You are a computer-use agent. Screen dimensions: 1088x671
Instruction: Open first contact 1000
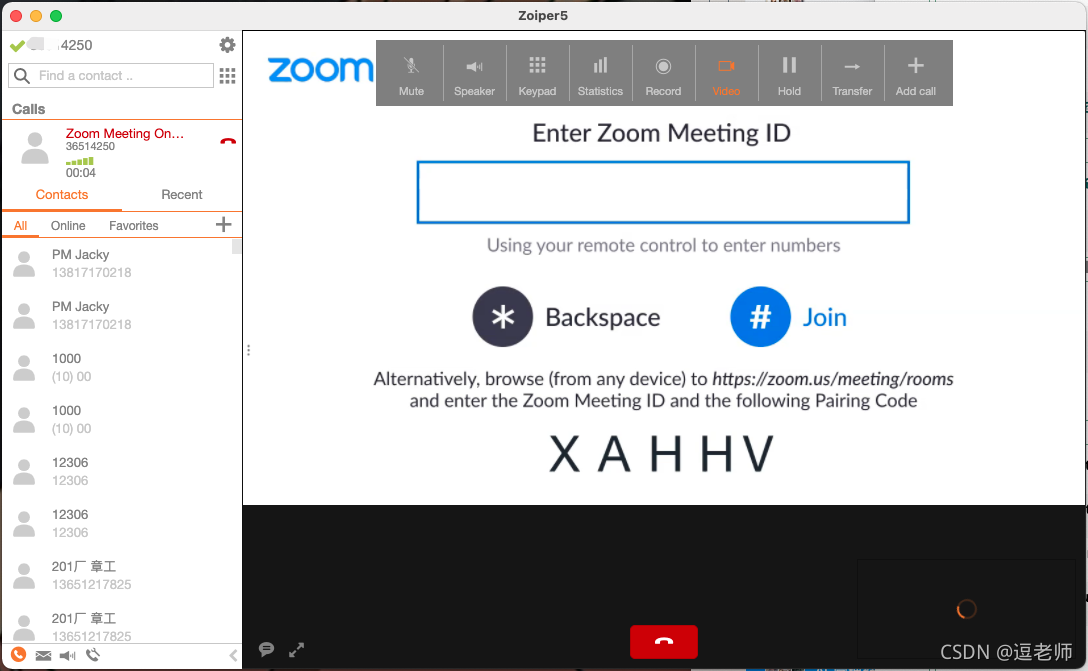[x=117, y=367]
